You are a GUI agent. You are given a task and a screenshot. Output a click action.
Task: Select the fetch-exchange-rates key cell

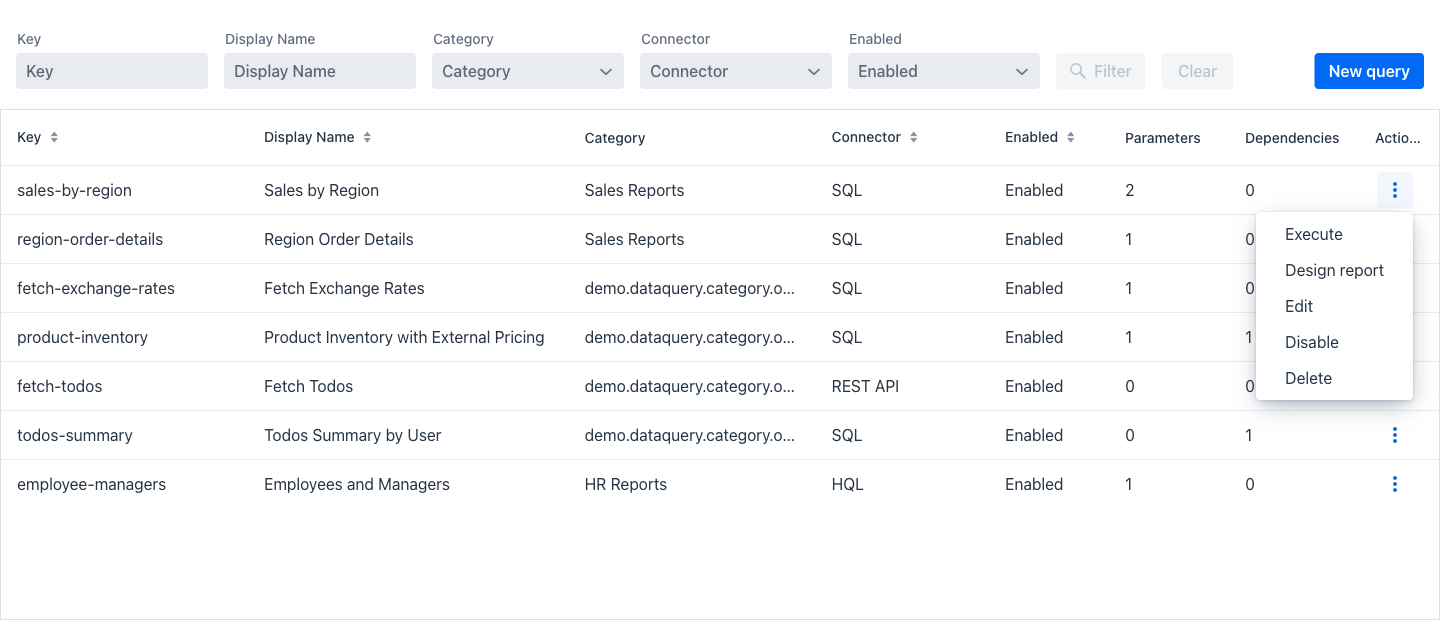click(x=96, y=288)
